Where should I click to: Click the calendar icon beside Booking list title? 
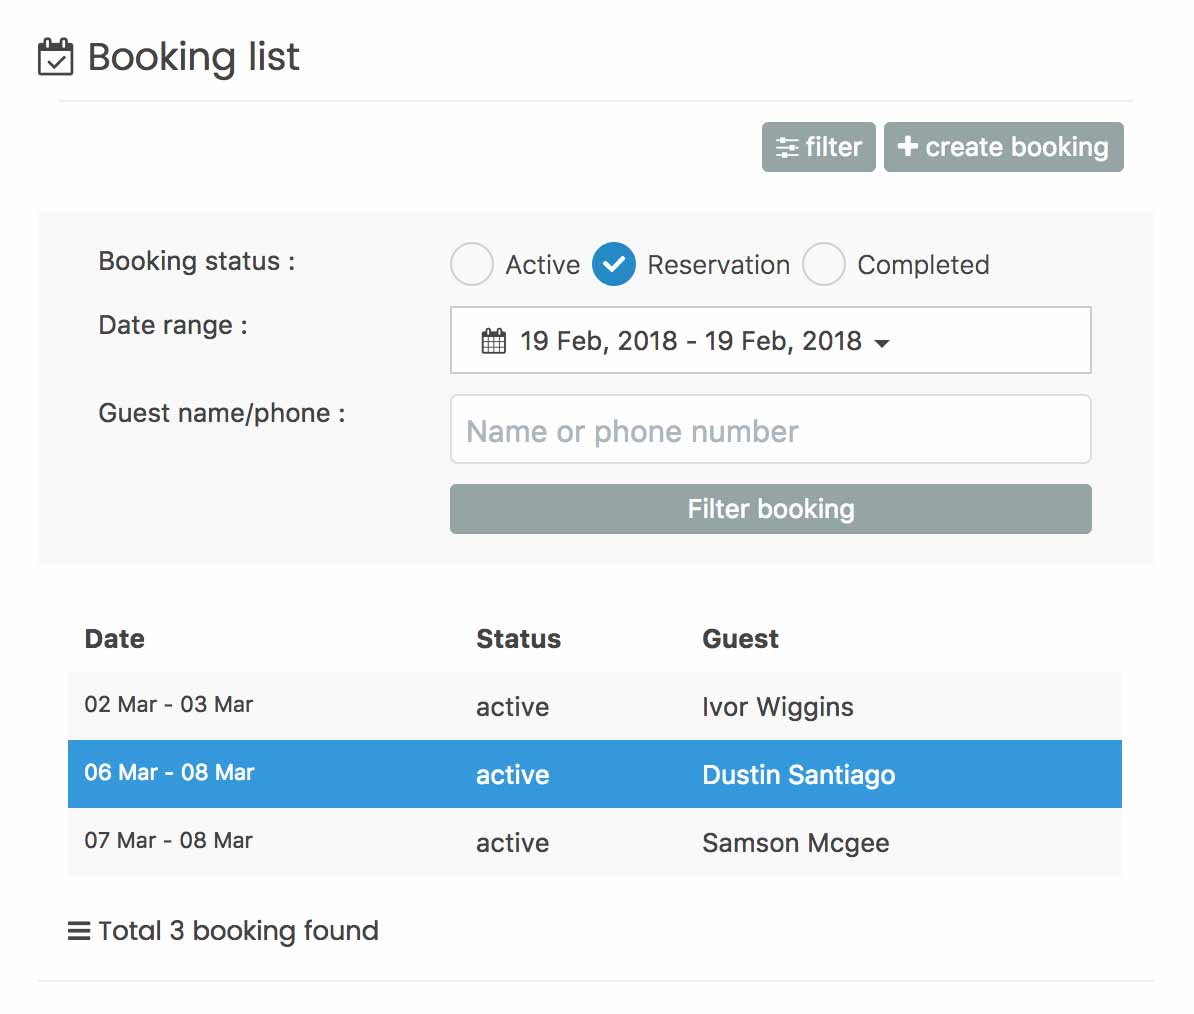click(x=55, y=57)
